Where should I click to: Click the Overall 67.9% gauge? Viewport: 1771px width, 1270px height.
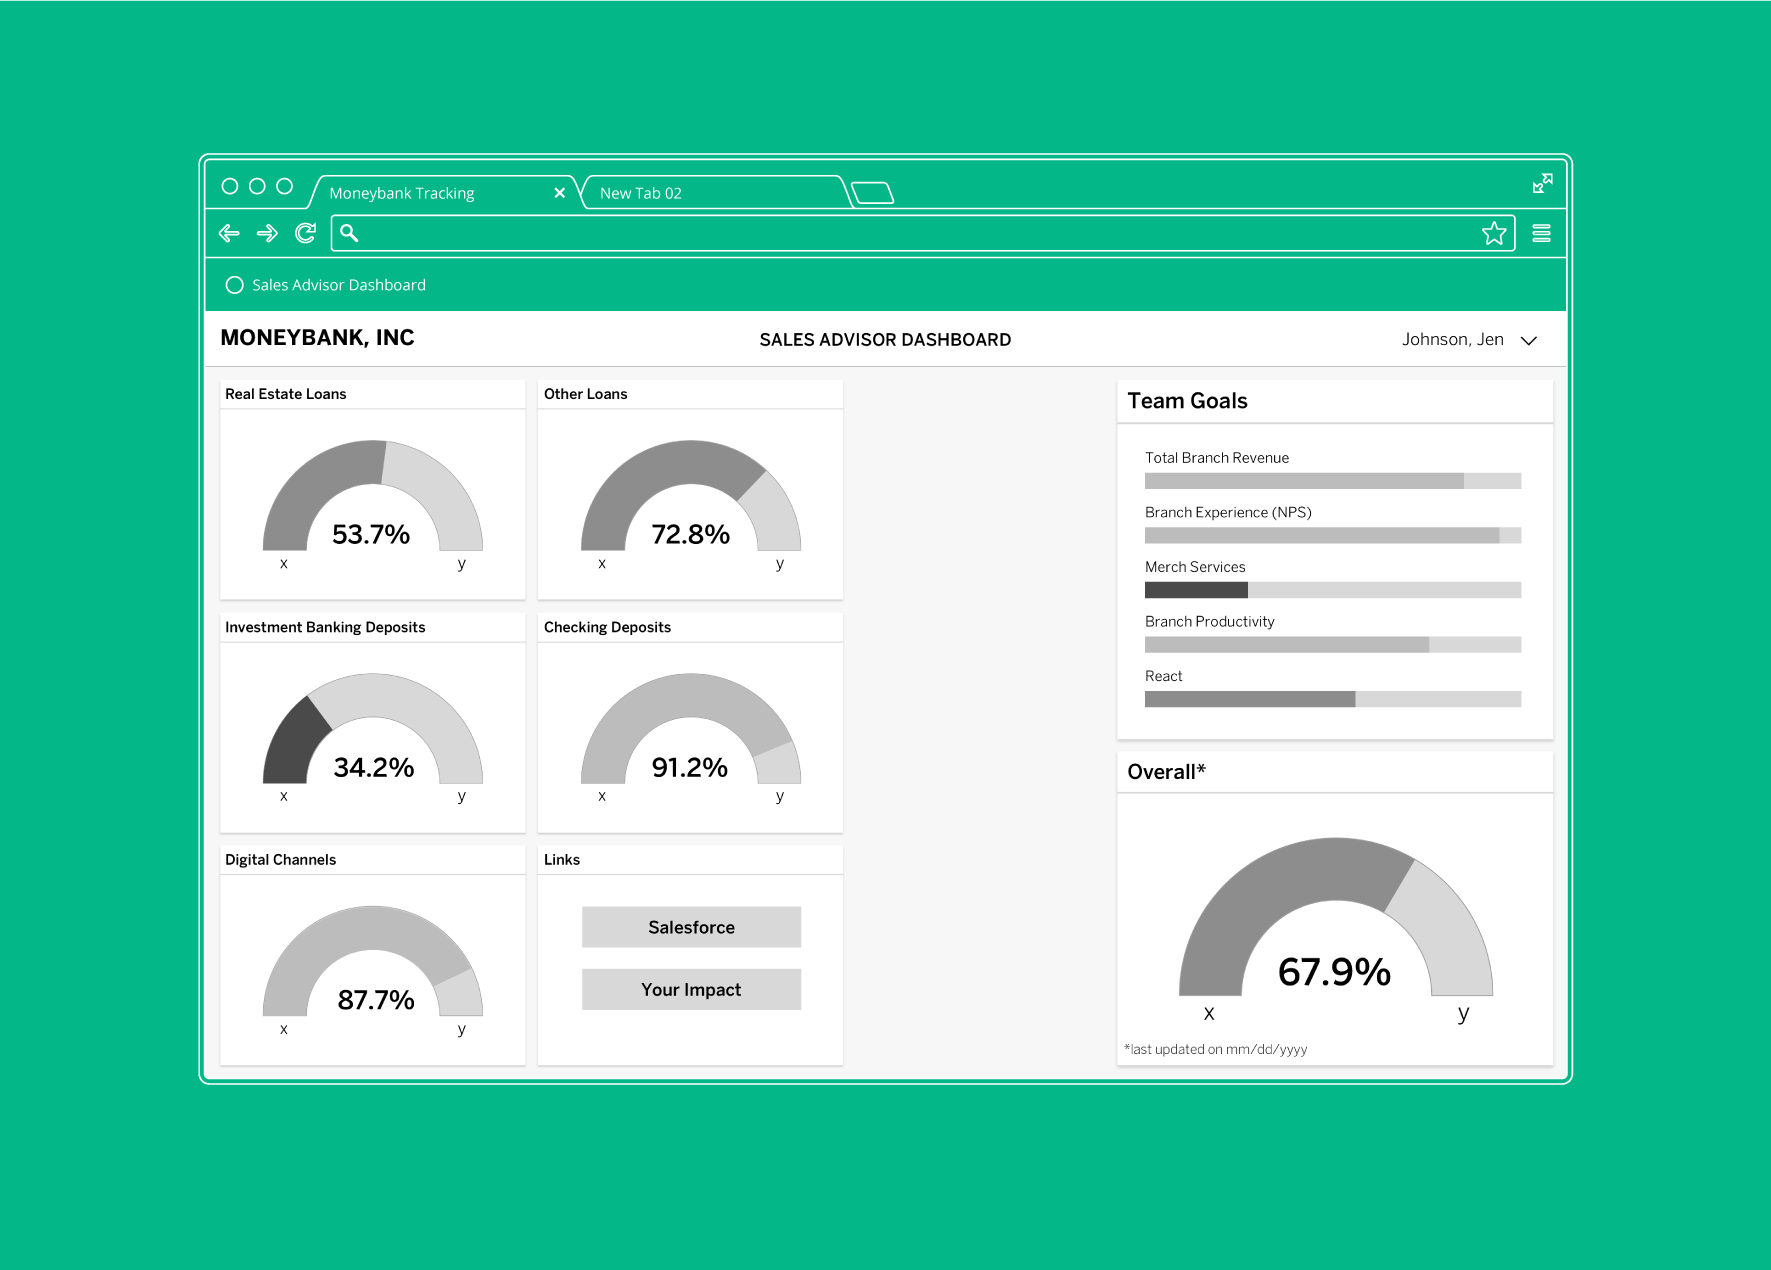tap(1336, 917)
